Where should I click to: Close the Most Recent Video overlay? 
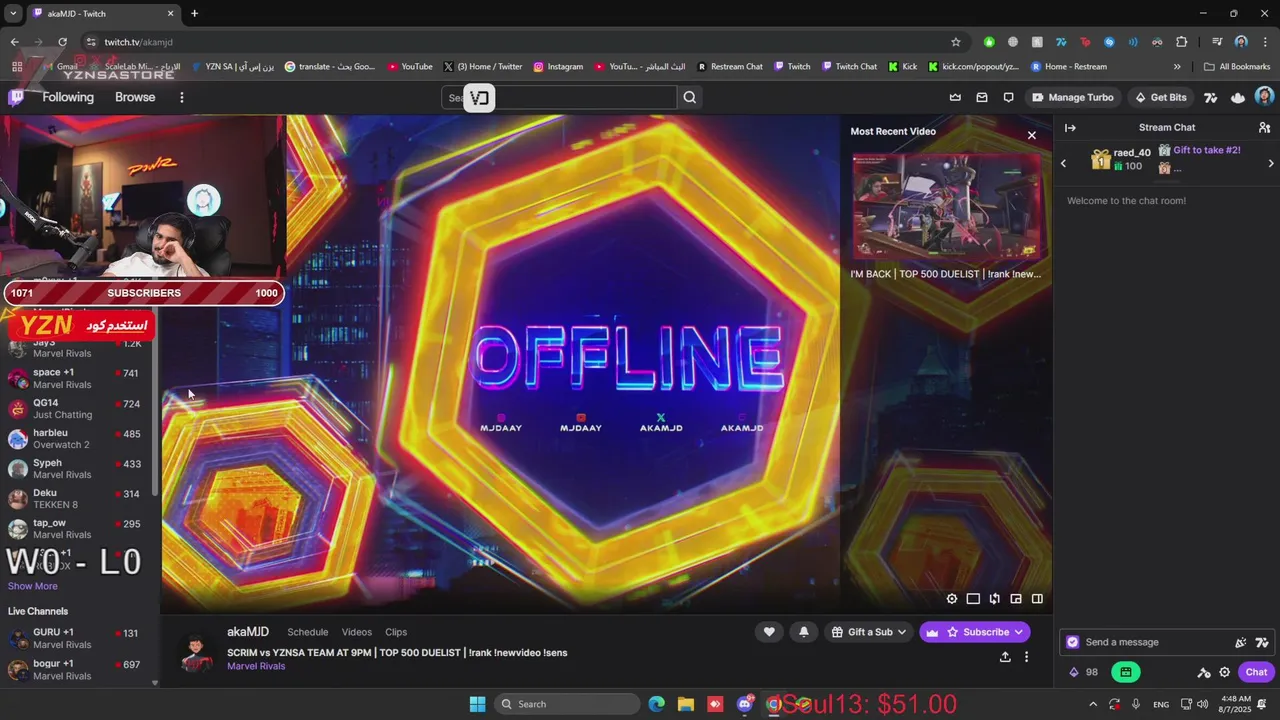tap(1032, 135)
